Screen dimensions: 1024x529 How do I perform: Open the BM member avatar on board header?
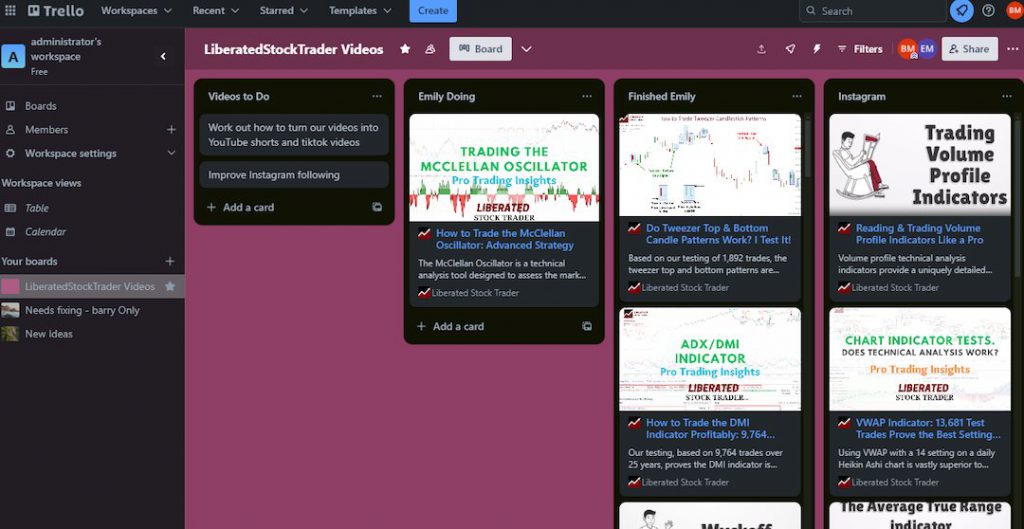pos(907,49)
